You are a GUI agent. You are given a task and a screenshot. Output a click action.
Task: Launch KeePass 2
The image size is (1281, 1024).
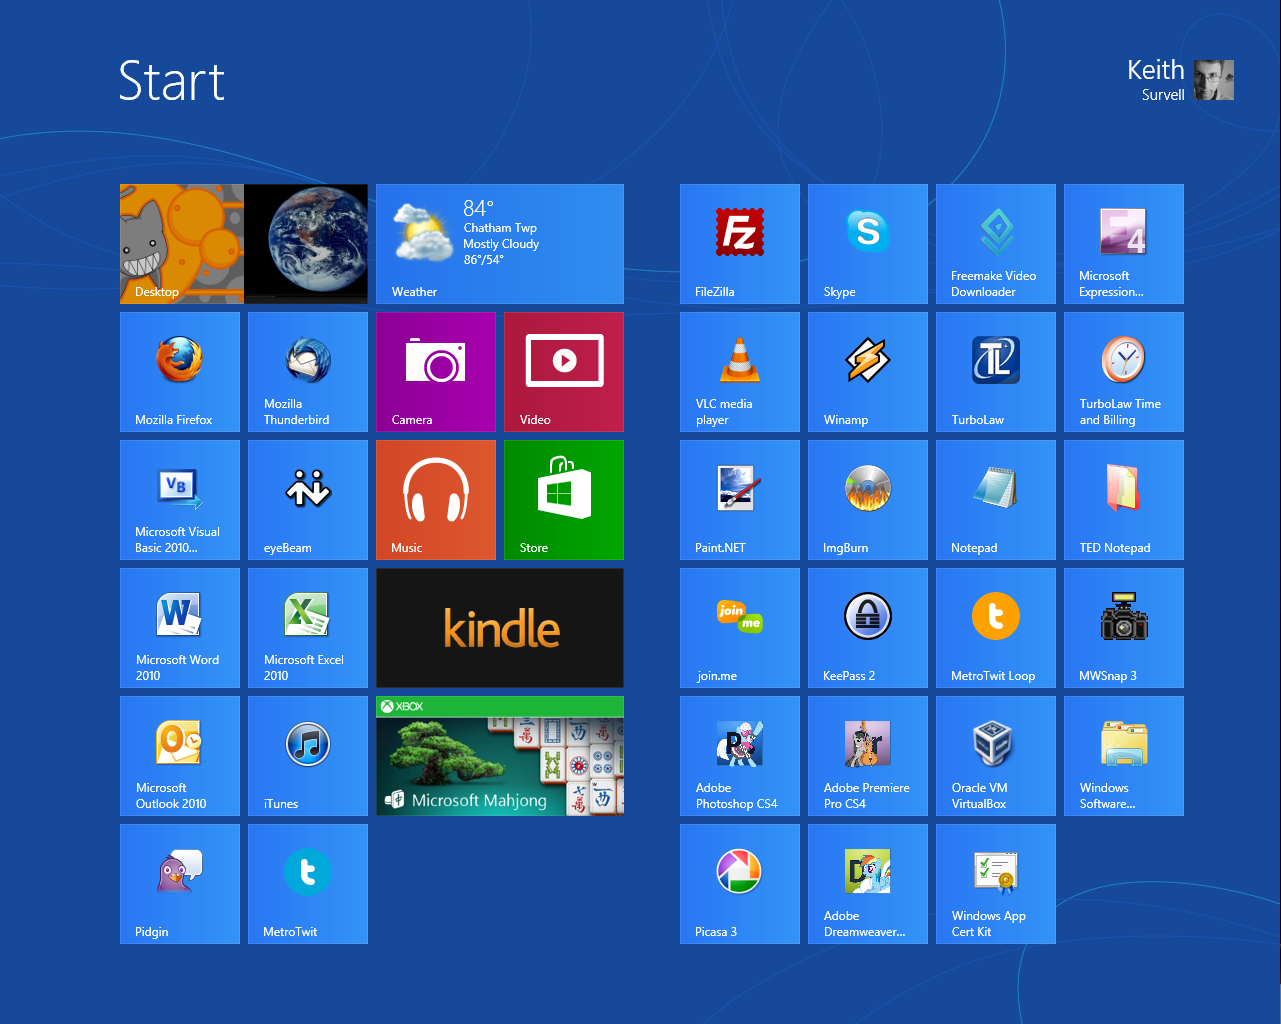coord(868,628)
